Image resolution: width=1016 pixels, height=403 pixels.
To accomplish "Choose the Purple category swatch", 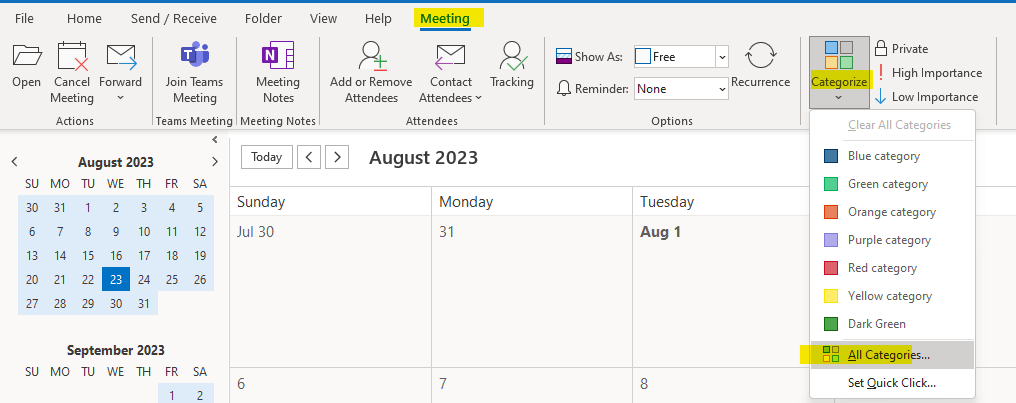I will click(831, 240).
